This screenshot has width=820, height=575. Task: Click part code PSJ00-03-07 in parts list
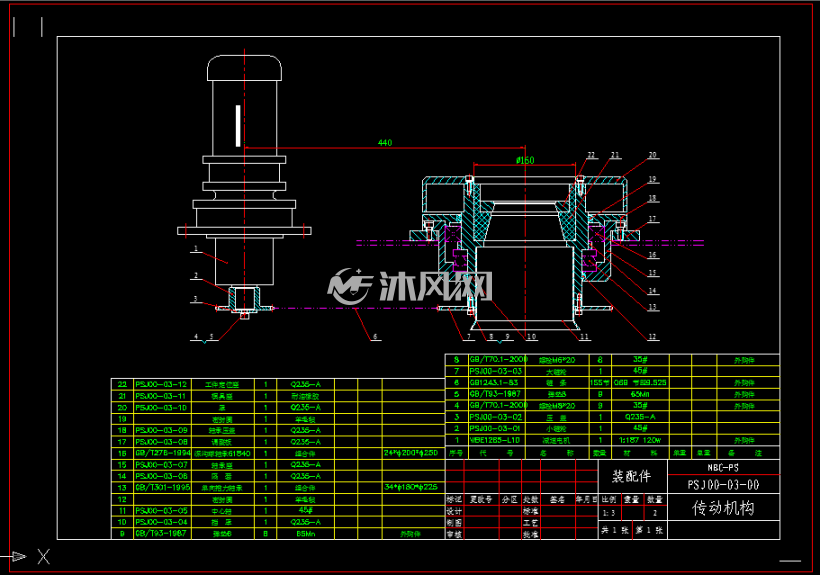coord(161,465)
